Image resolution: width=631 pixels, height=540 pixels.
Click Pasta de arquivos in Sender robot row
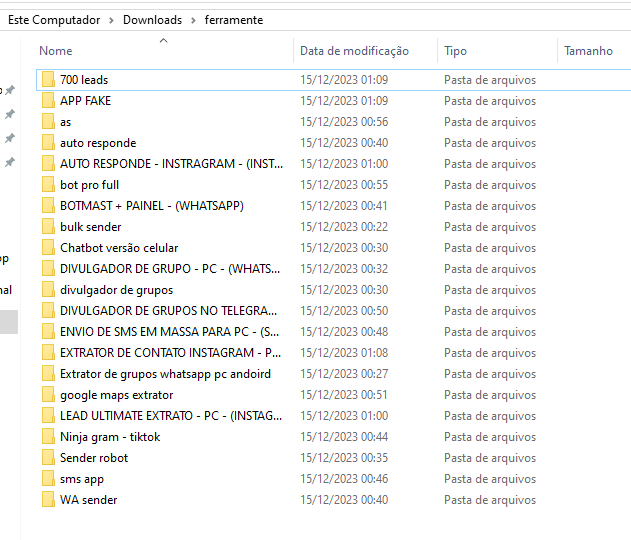(490, 458)
